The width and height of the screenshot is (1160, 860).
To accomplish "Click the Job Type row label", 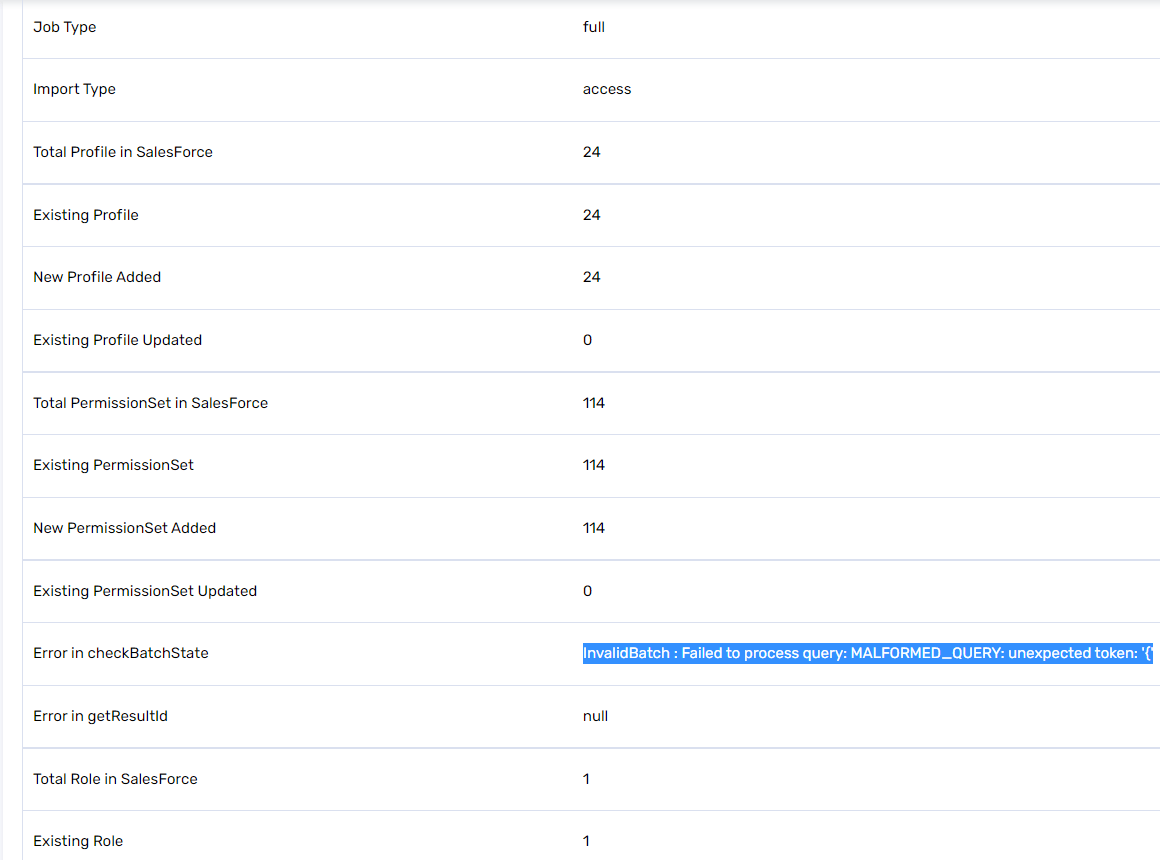I will (64, 27).
